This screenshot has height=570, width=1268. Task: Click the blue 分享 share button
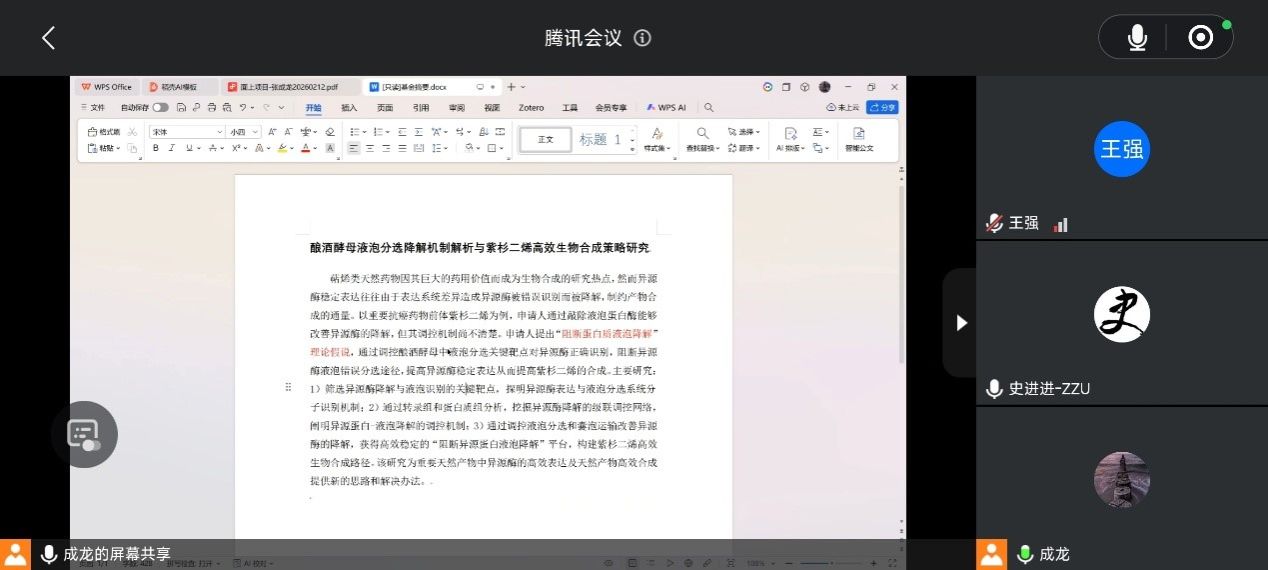click(x=882, y=107)
